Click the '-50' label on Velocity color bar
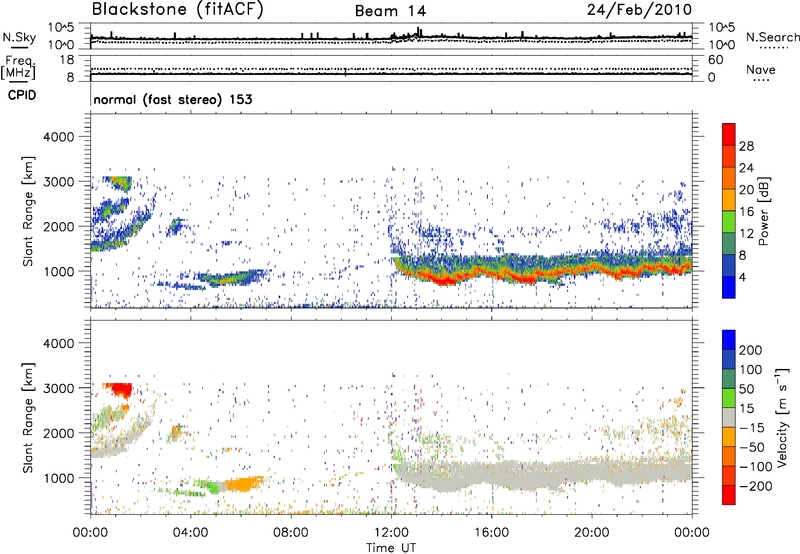This screenshot has width=800, height=554. click(752, 447)
